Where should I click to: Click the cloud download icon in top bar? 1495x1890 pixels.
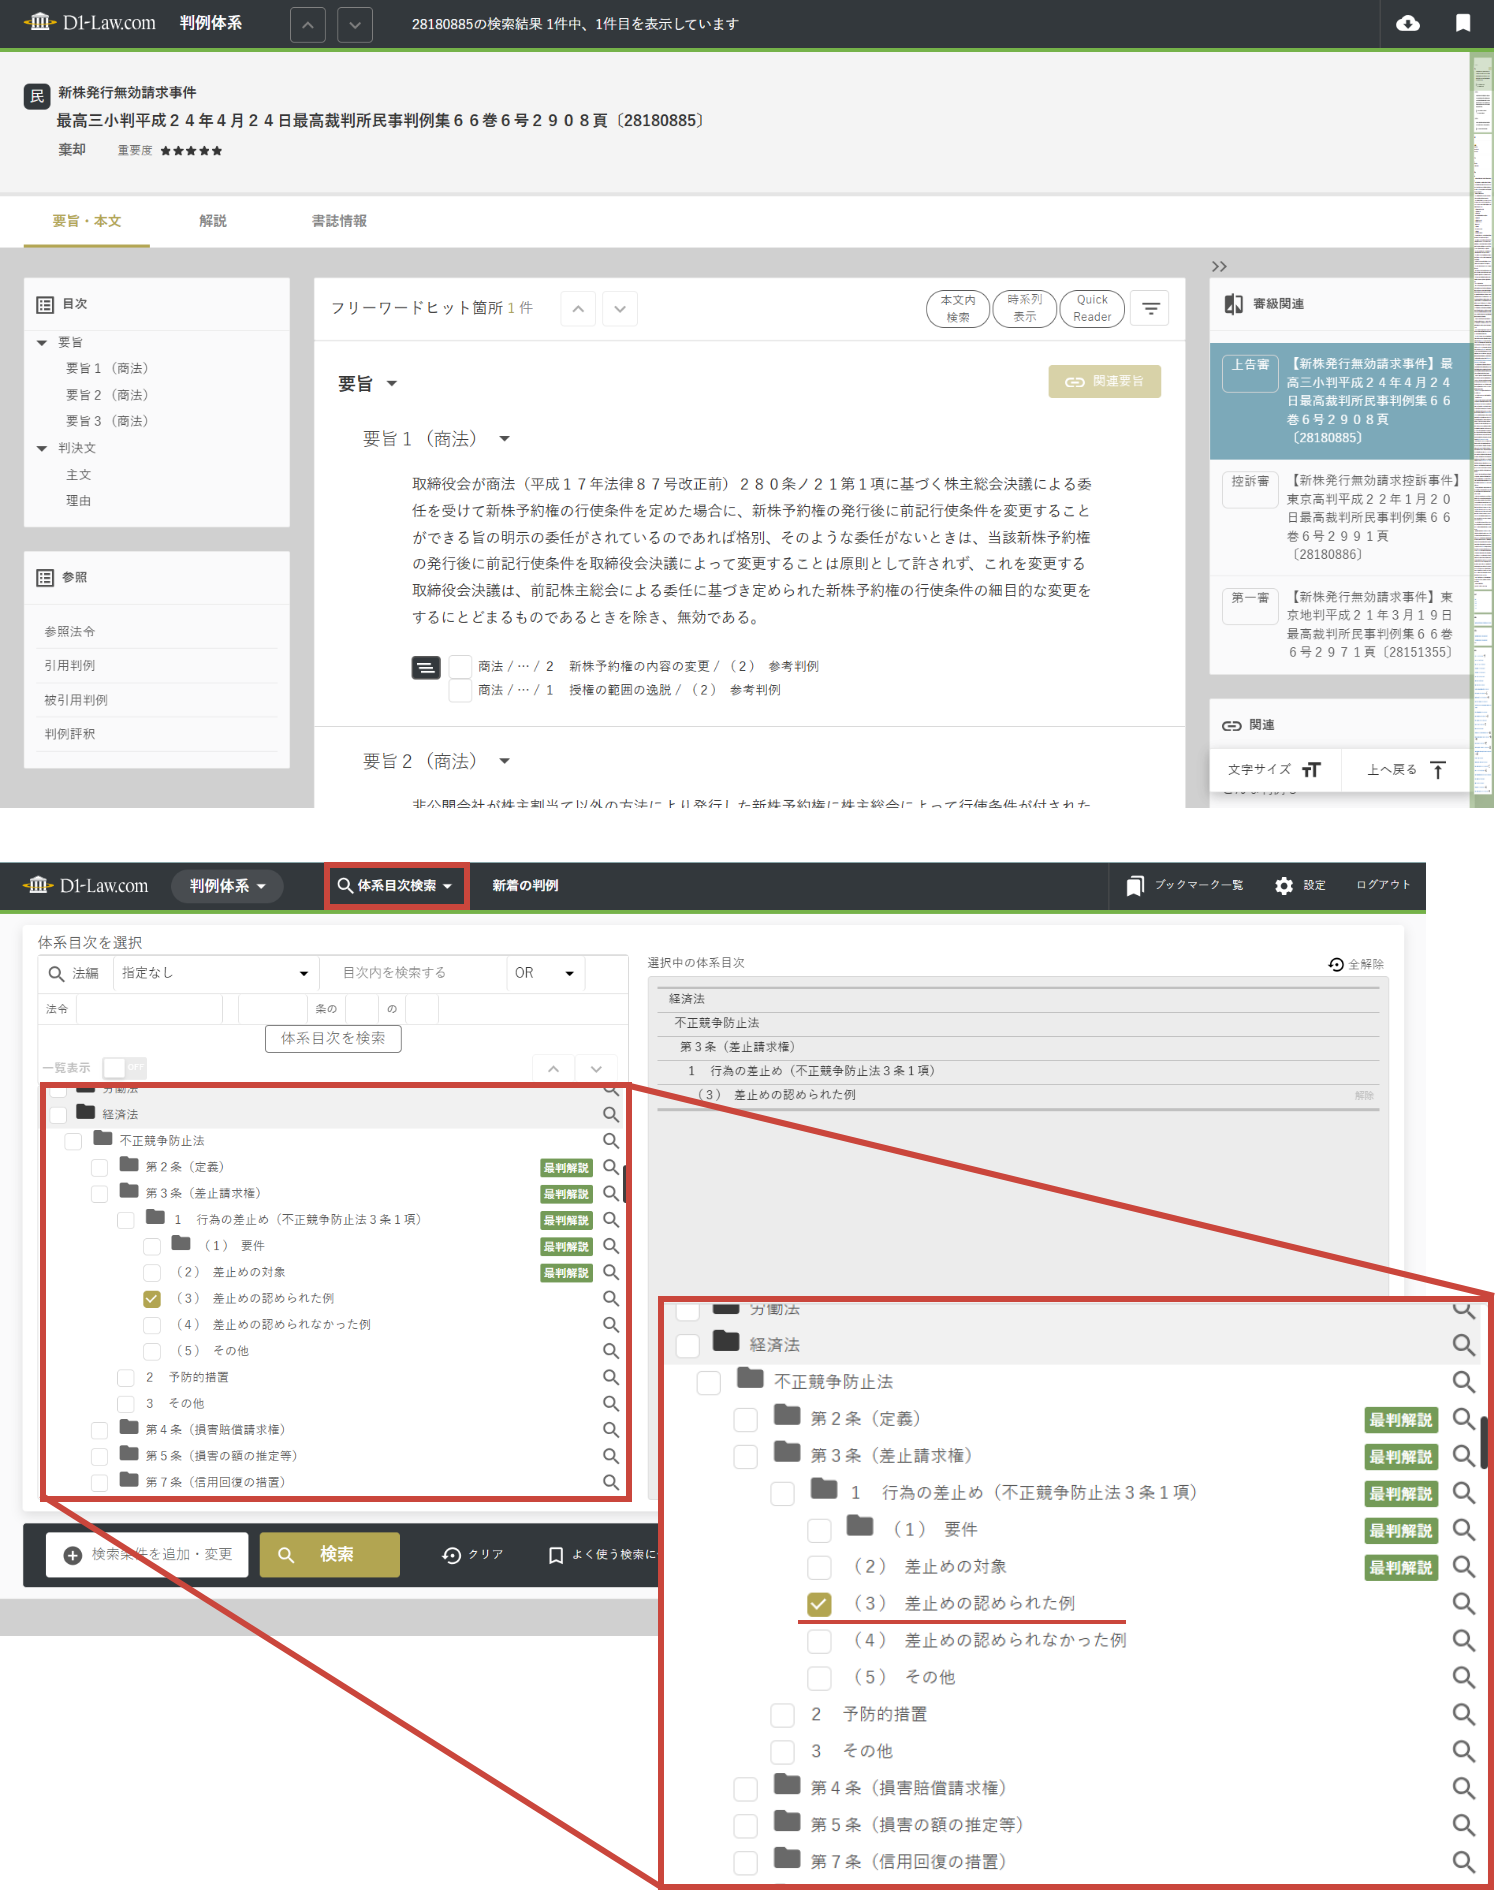point(1408,23)
